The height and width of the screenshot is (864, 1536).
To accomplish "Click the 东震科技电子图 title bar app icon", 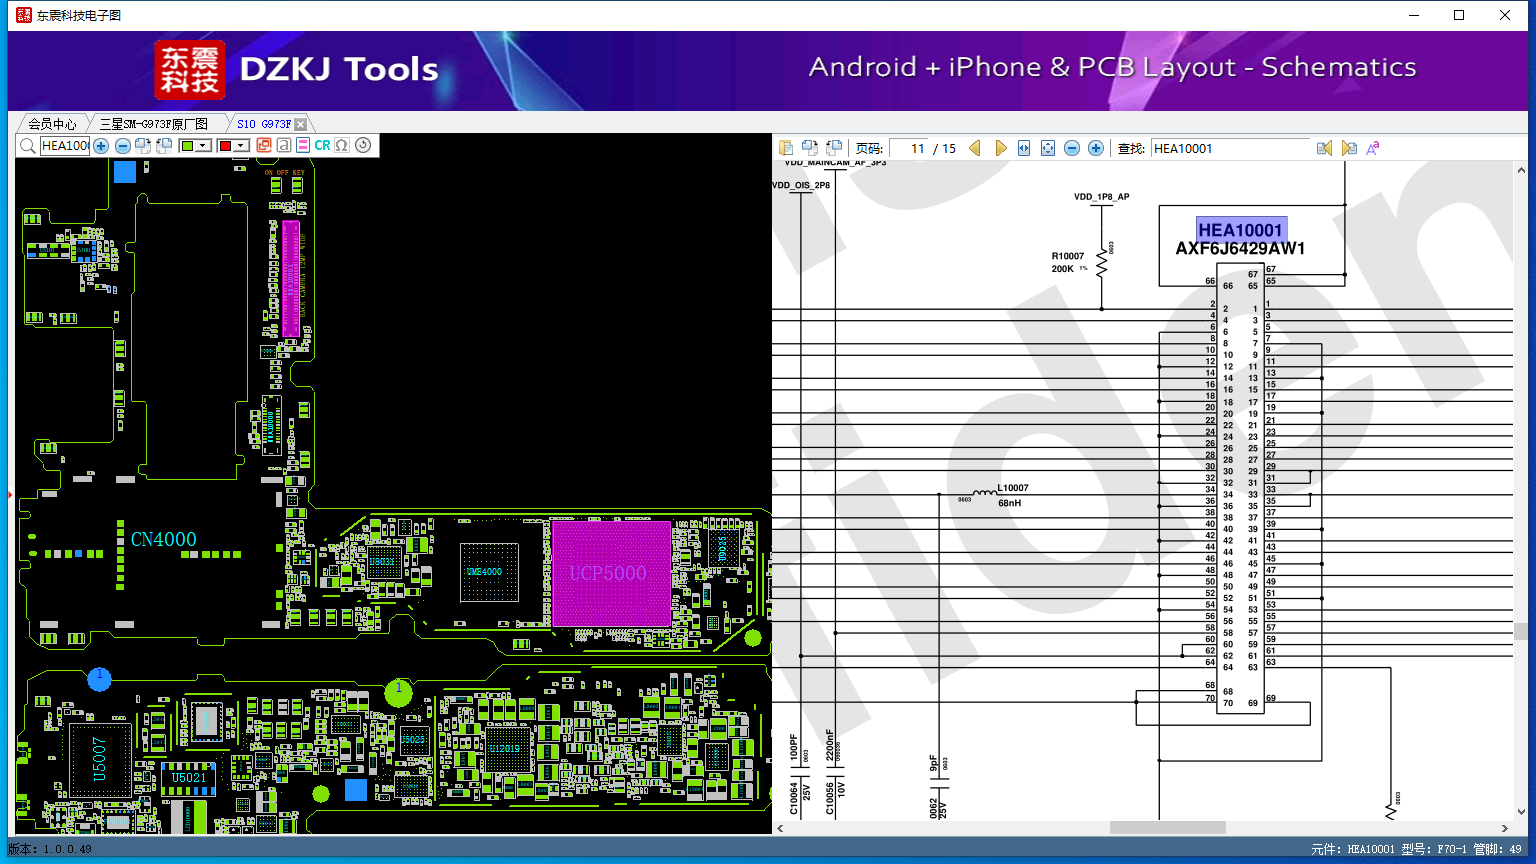I will [23, 15].
